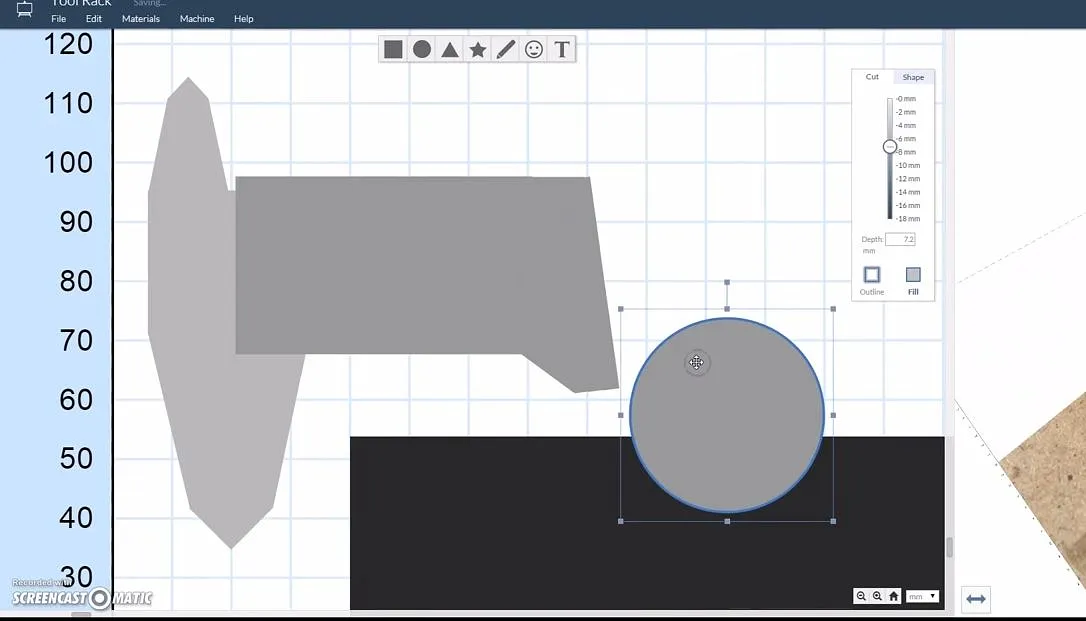
Task: Zoom out of the canvas
Action: tap(861, 596)
